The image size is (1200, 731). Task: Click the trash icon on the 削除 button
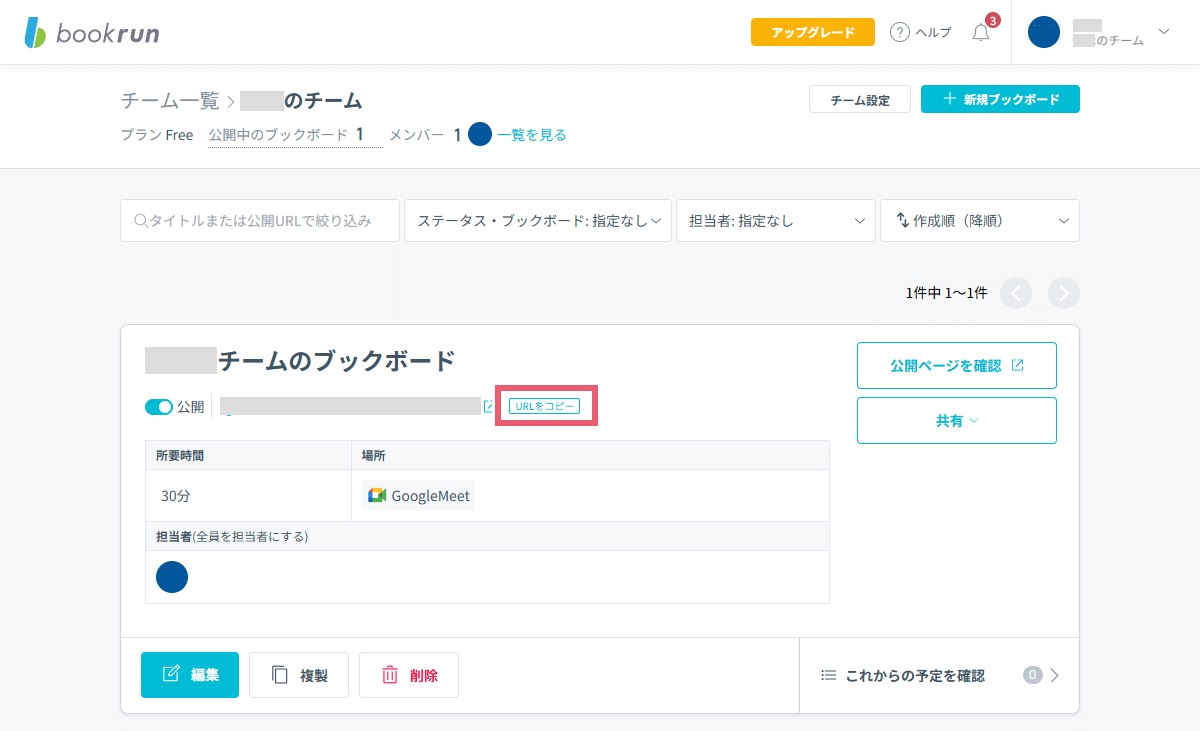coord(389,675)
